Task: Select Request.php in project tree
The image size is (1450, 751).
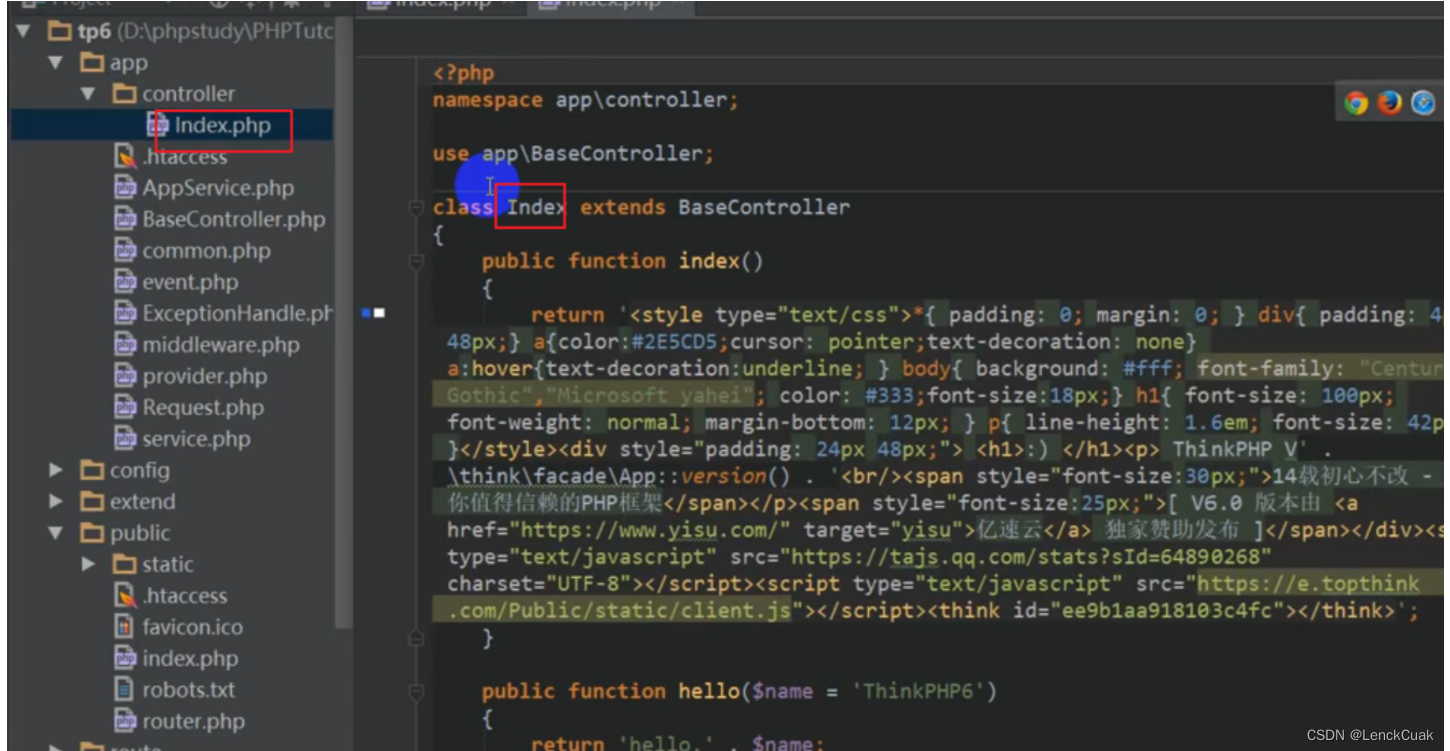Action: click(203, 408)
